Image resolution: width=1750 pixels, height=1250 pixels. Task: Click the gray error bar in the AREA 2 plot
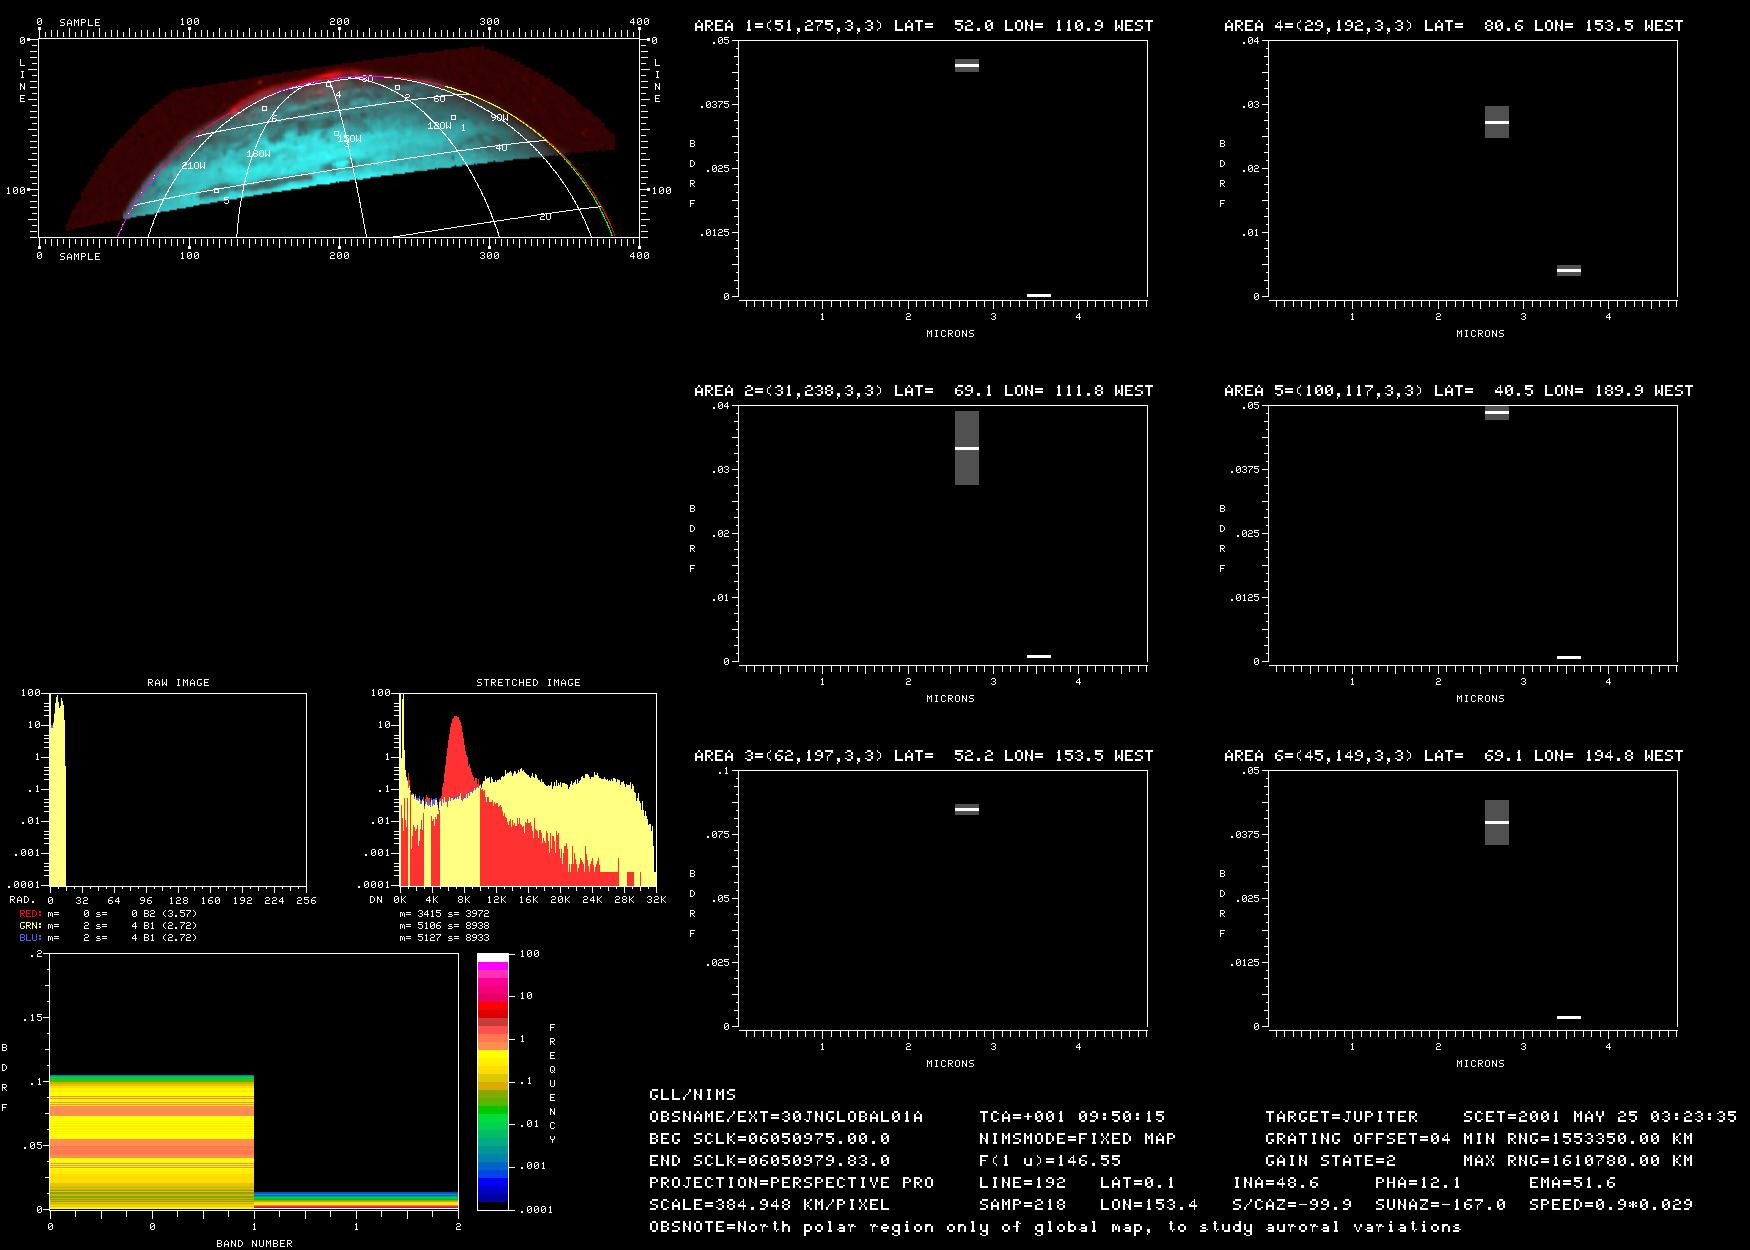(966, 448)
